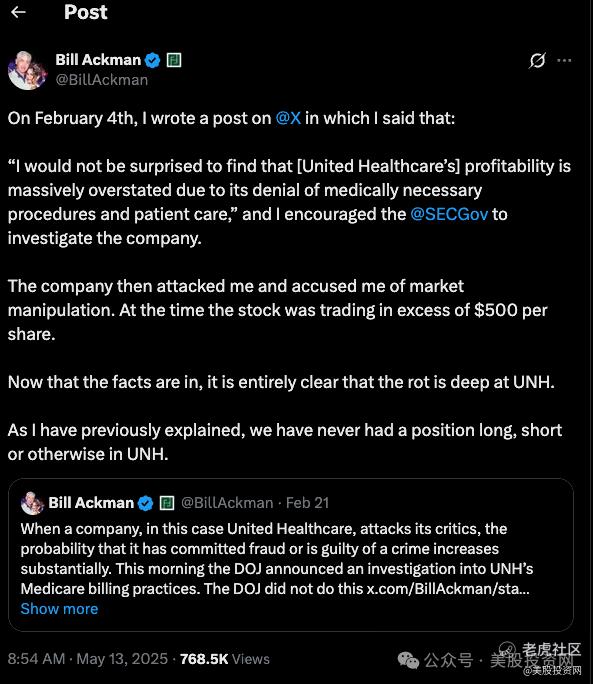View the 768.5K Views count
This screenshot has width=593, height=684.
[x=225, y=659]
